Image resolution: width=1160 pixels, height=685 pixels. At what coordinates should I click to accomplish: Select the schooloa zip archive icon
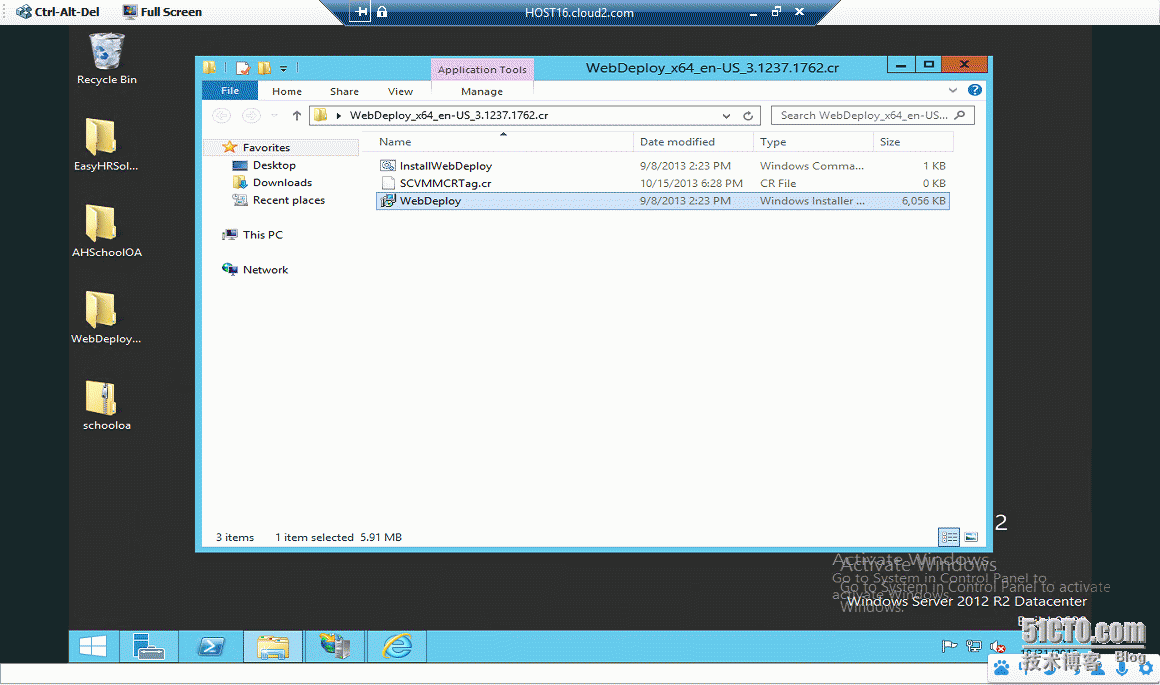tap(107, 405)
